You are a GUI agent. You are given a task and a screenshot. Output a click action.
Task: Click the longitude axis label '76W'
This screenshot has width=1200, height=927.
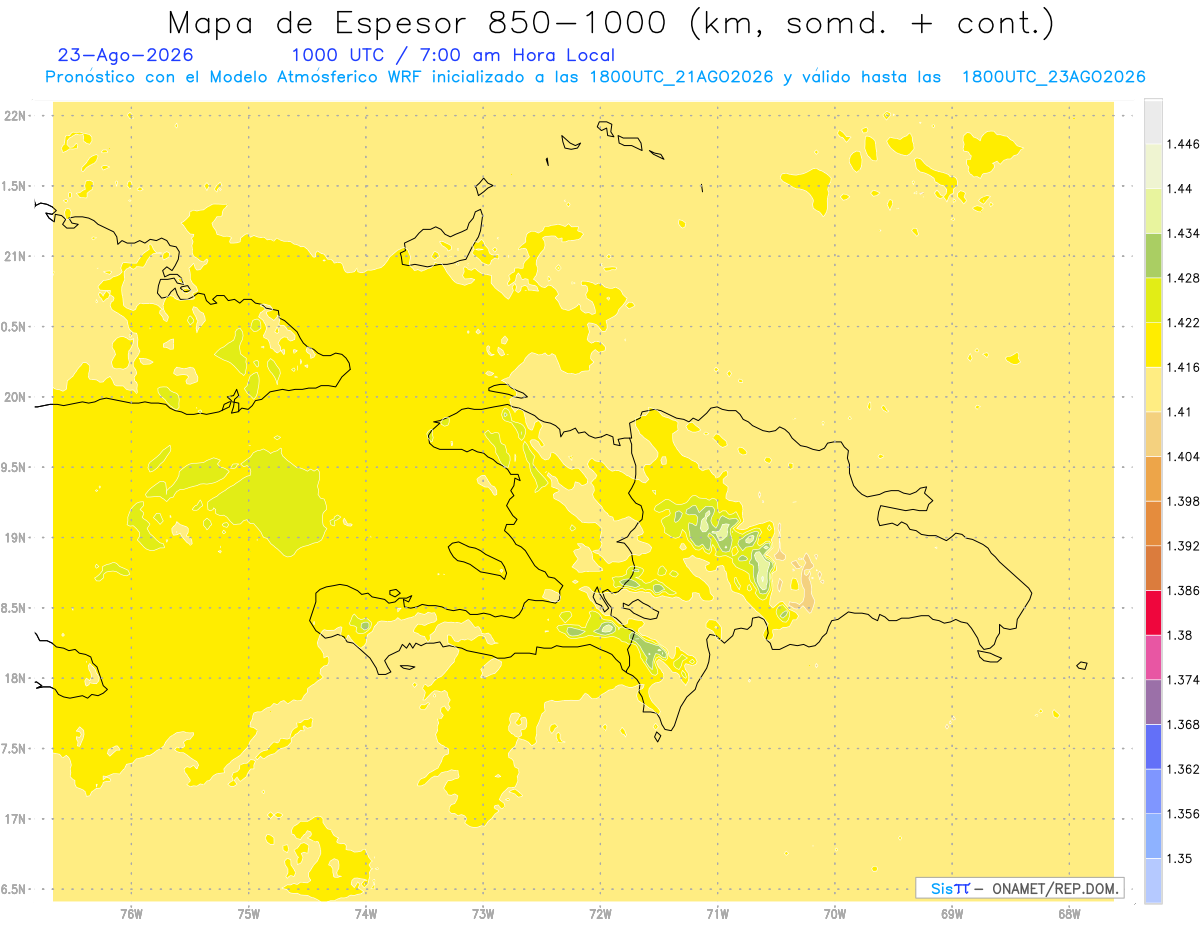(x=131, y=914)
